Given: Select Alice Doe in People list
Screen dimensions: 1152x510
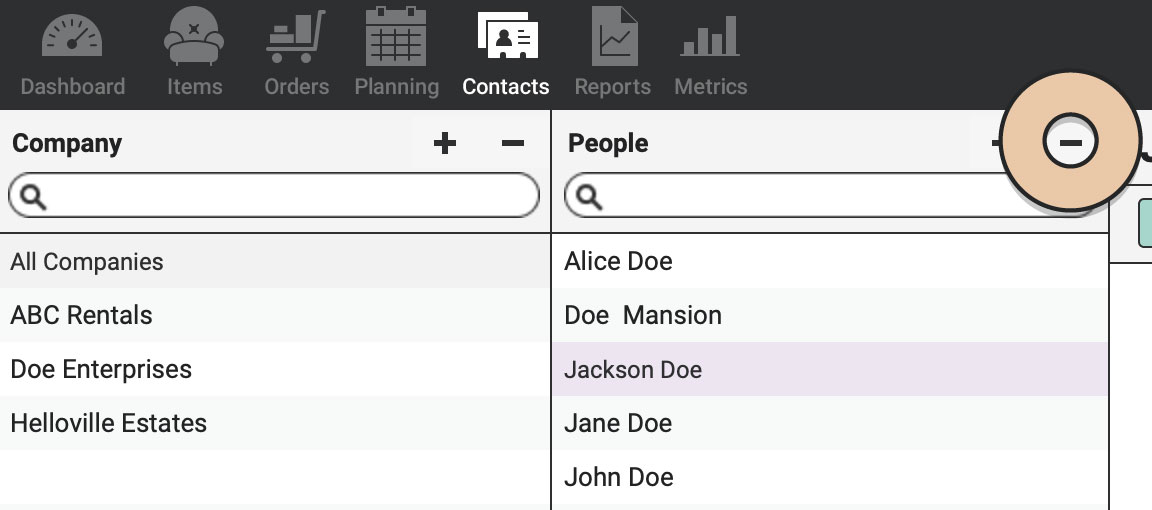Looking at the screenshot, I should click(830, 262).
